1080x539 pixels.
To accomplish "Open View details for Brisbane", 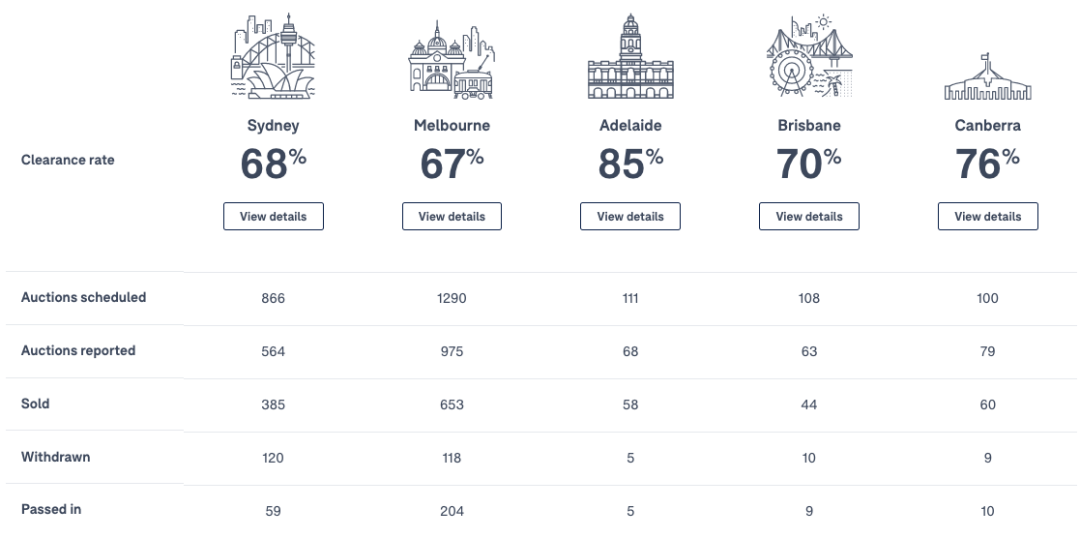I will (x=809, y=216).
